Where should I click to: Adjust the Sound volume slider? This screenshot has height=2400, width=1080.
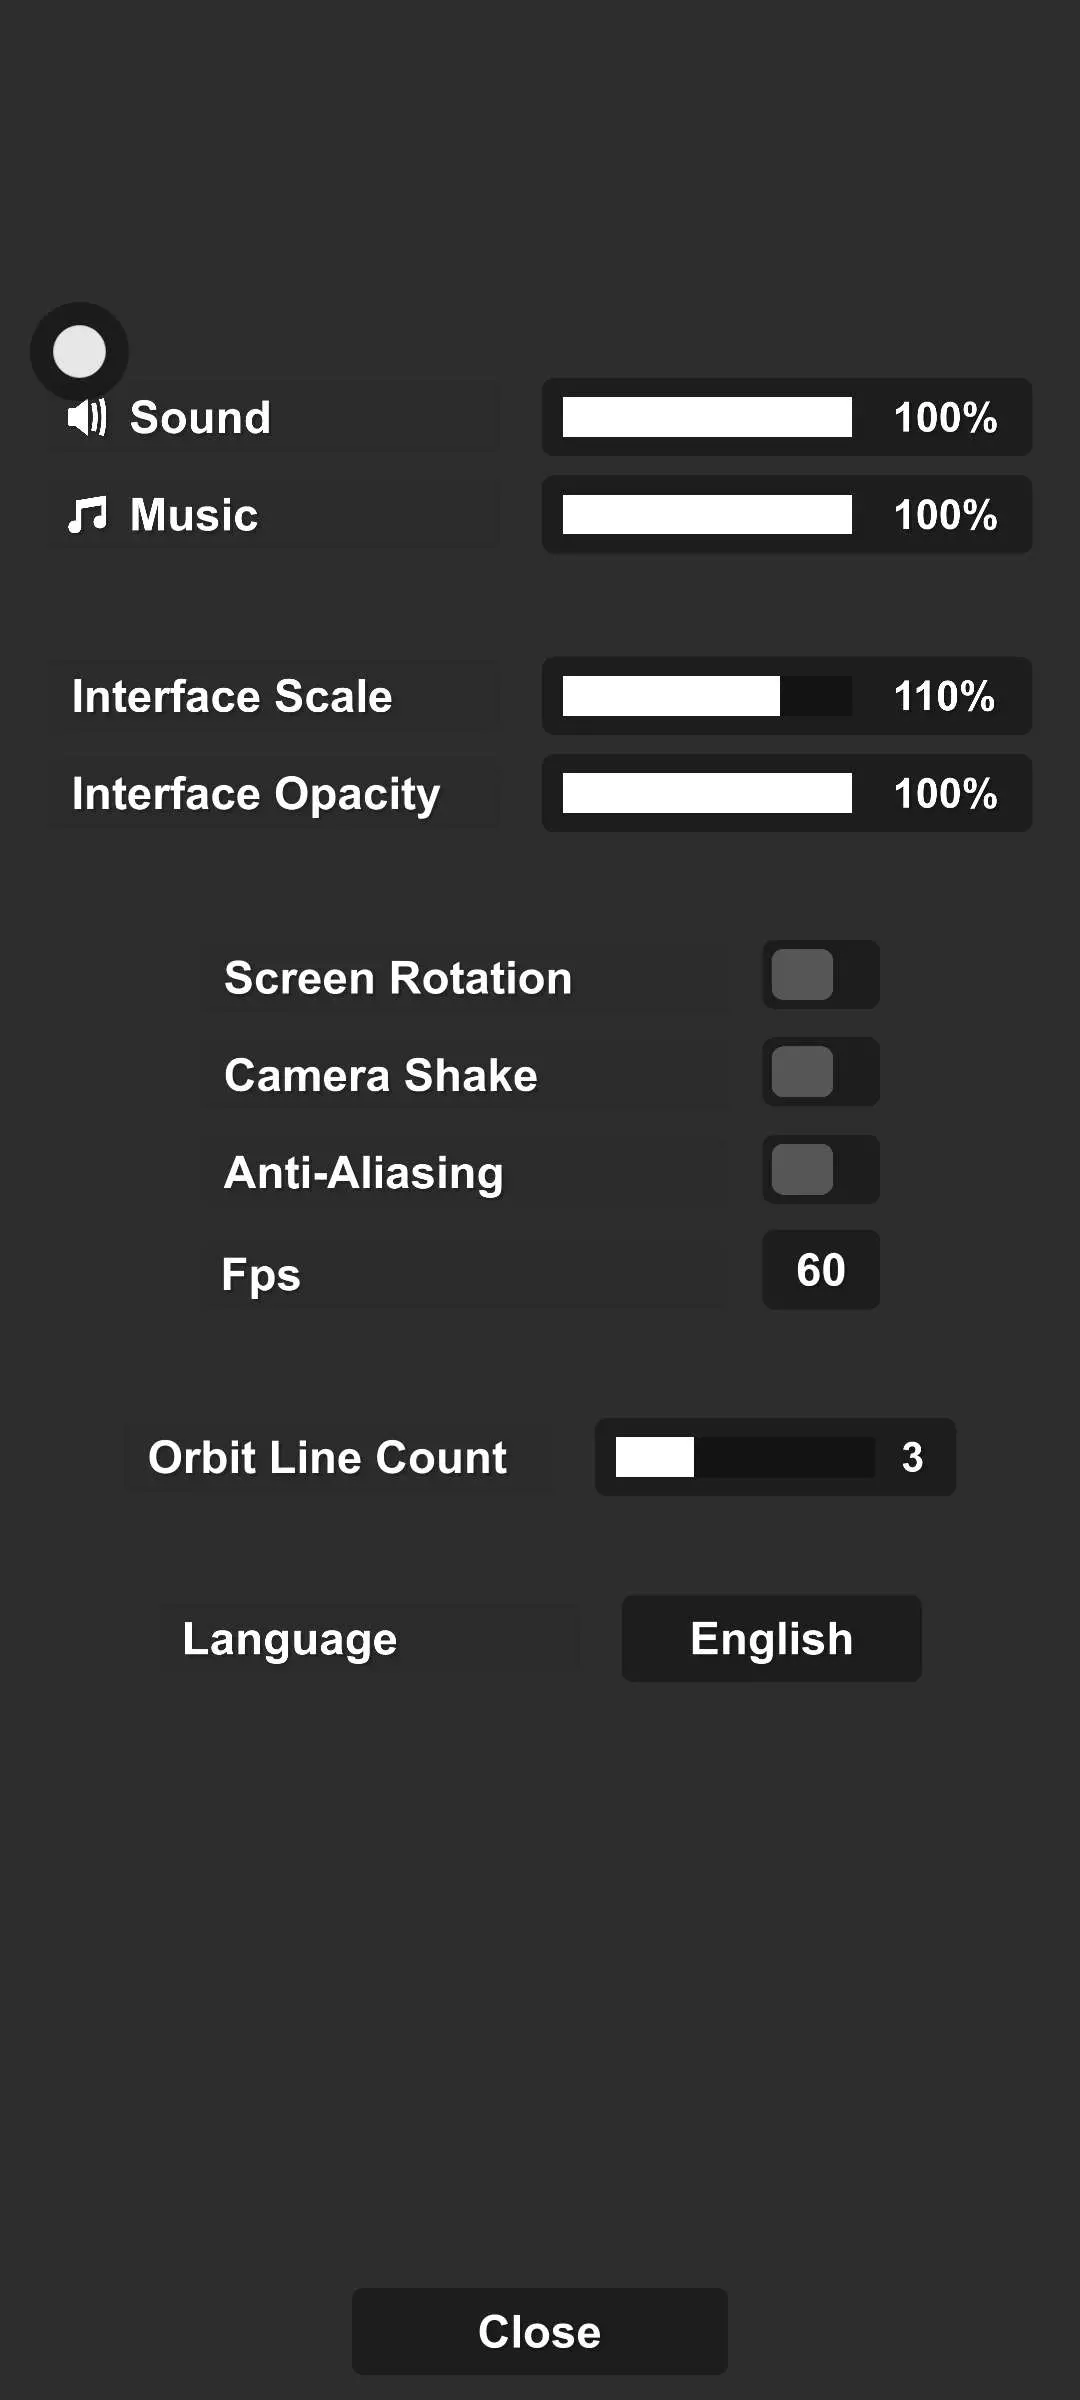[706, 417]
